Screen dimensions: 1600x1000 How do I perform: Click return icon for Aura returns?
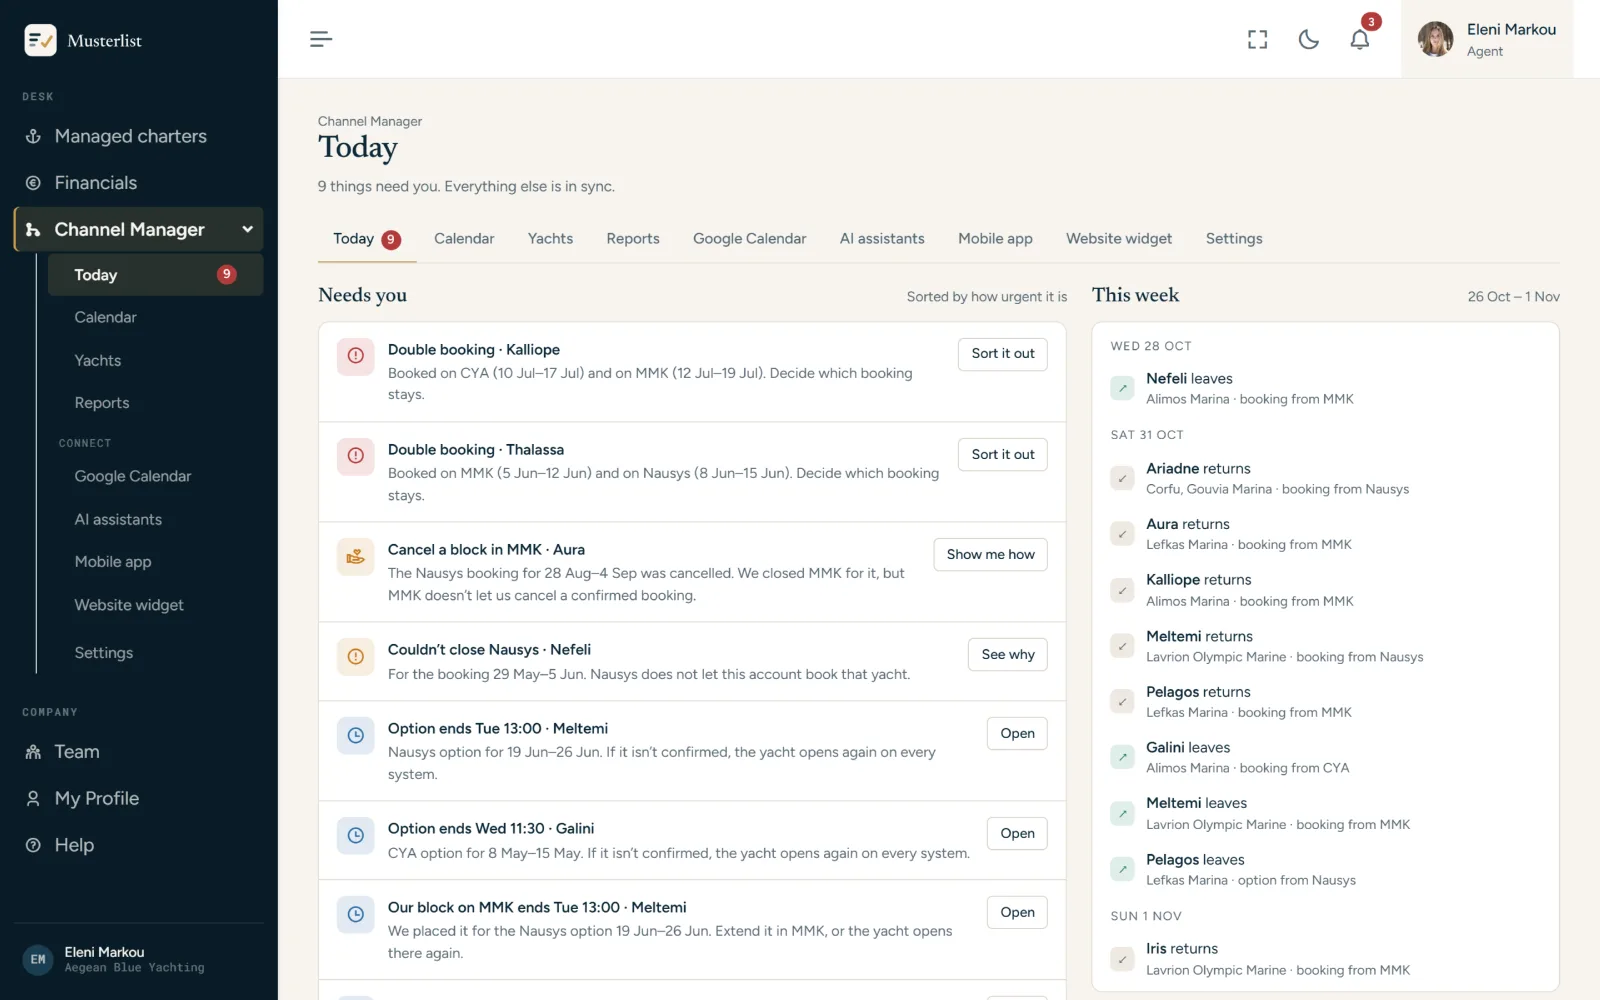pos(1122,534)
